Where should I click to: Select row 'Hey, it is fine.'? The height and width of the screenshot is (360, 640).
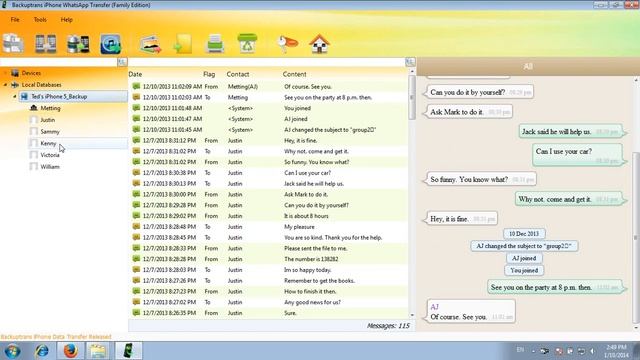pyautogui.click(x=268, y=140)
